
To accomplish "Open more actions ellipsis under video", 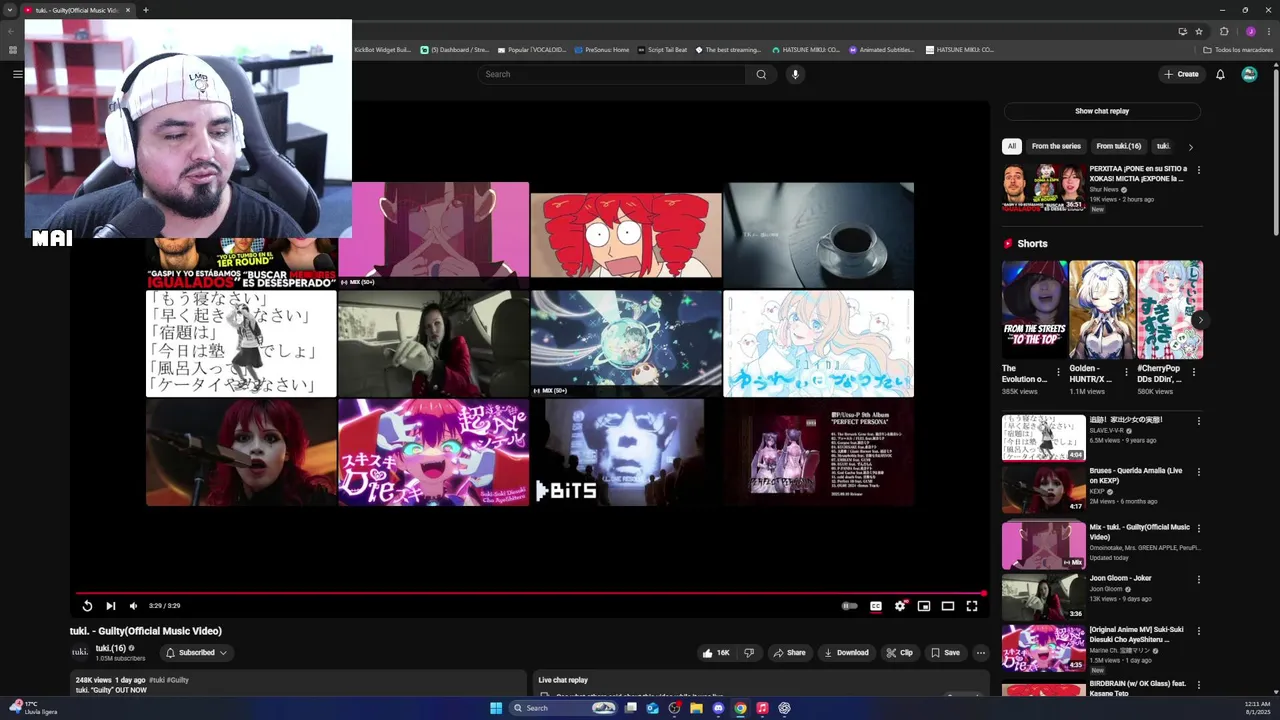I will (x=981, y=653).
